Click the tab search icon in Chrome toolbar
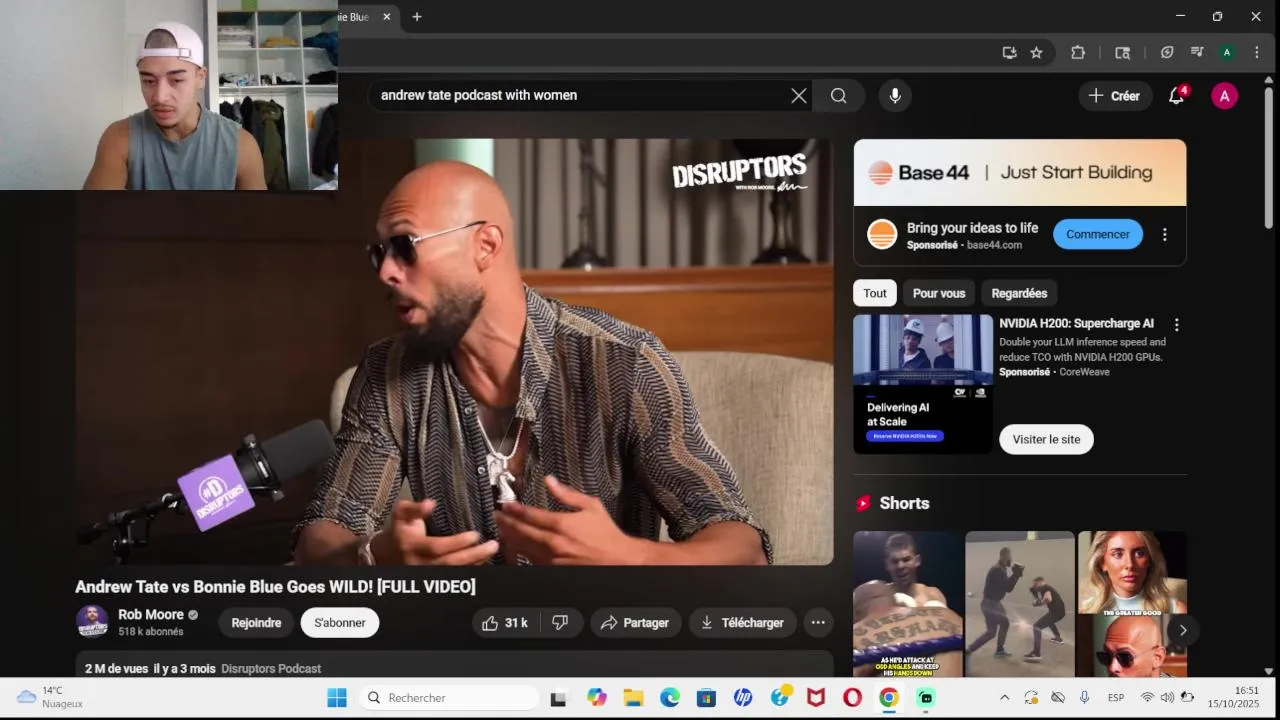 [x=1122, y=53]
